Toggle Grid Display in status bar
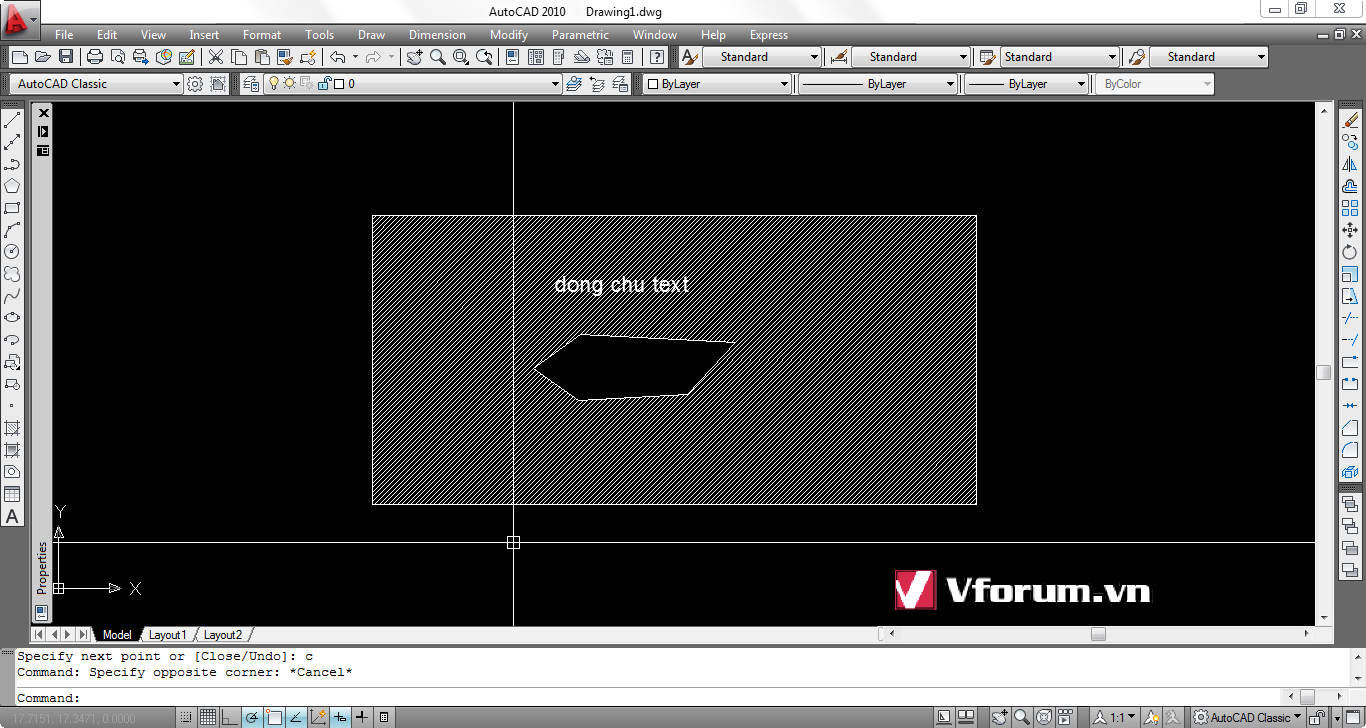Viewport: 1366px width, 728px height. coord(208,717)
